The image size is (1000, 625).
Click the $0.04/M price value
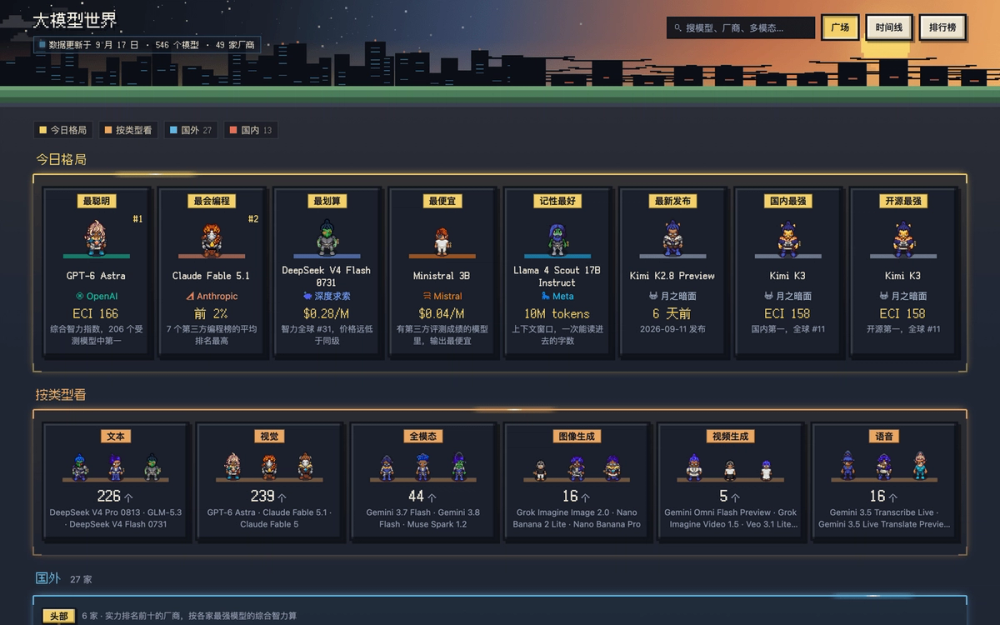coord(441,314)
